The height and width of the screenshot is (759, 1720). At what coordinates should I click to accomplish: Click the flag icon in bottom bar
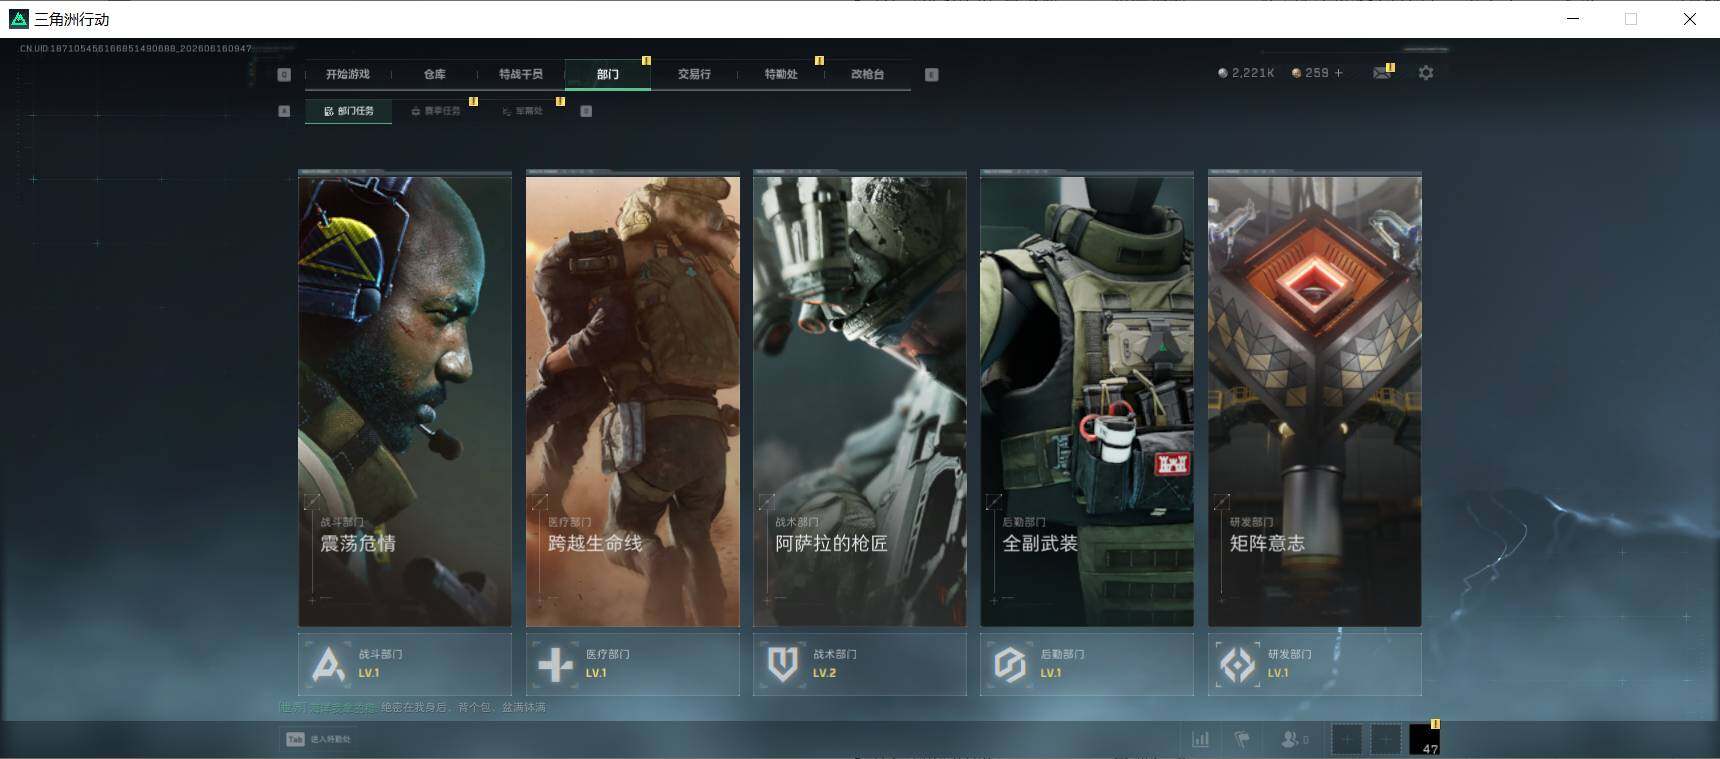(x=1242, y=739)
